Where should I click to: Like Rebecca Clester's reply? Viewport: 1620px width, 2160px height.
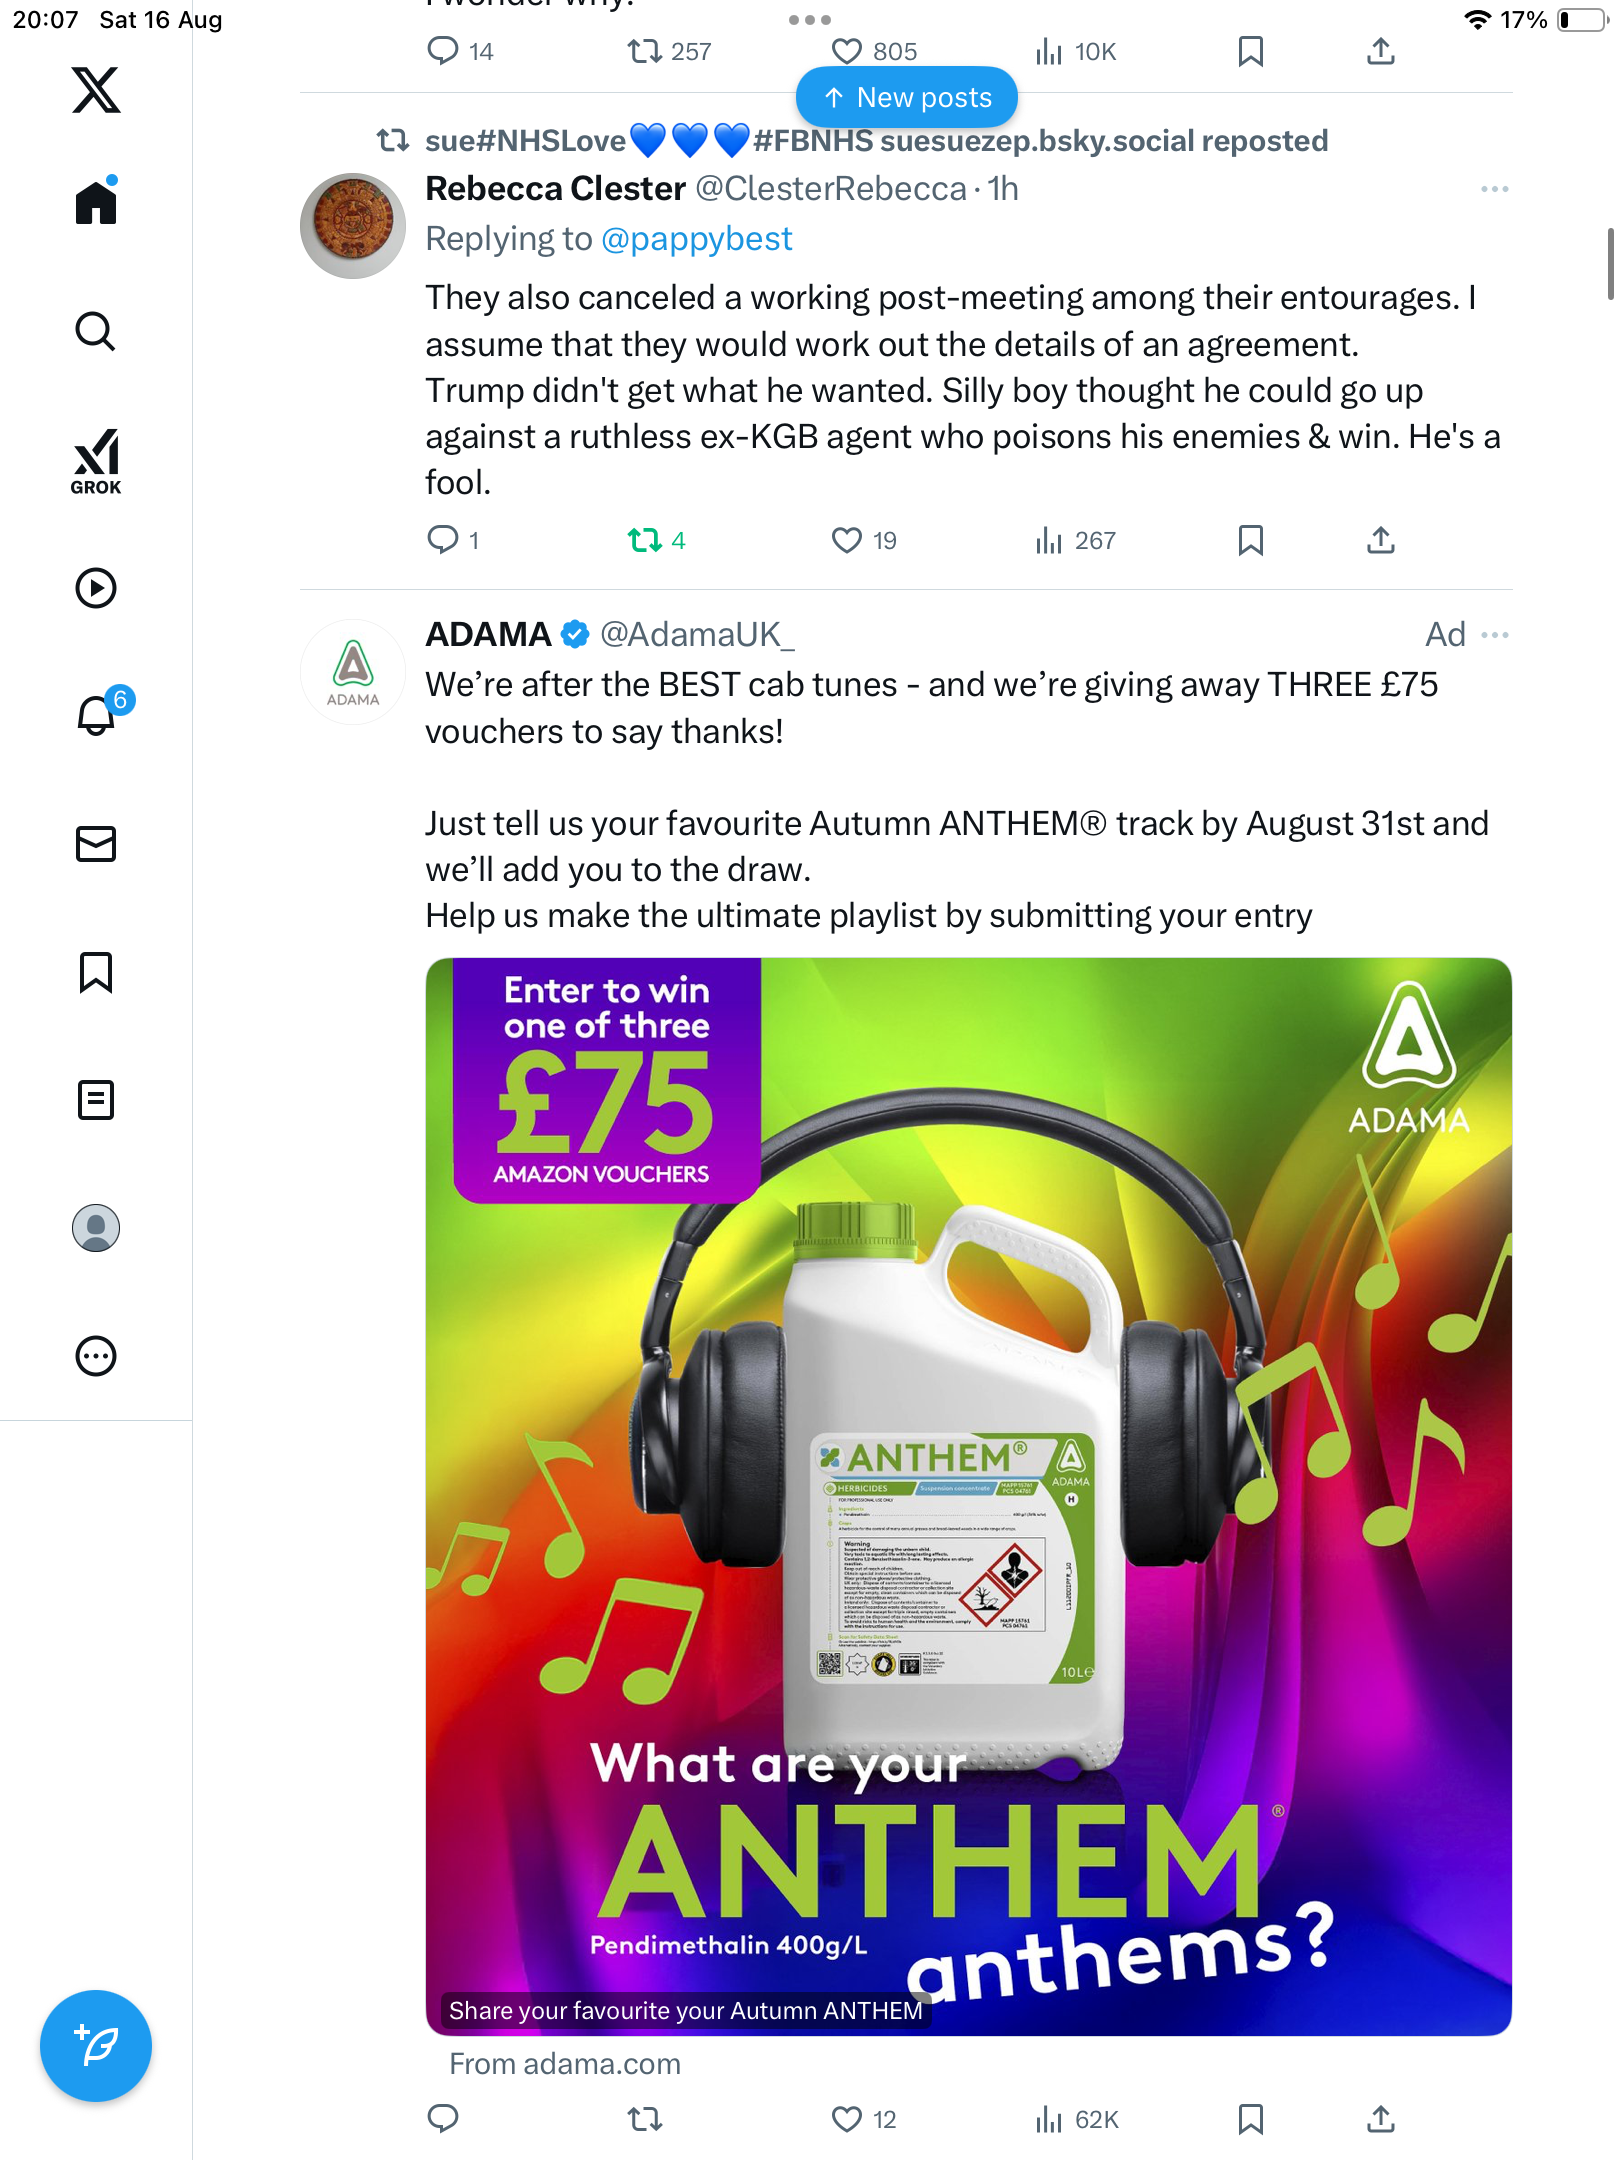pyautogui.click(x=847, y=541)
